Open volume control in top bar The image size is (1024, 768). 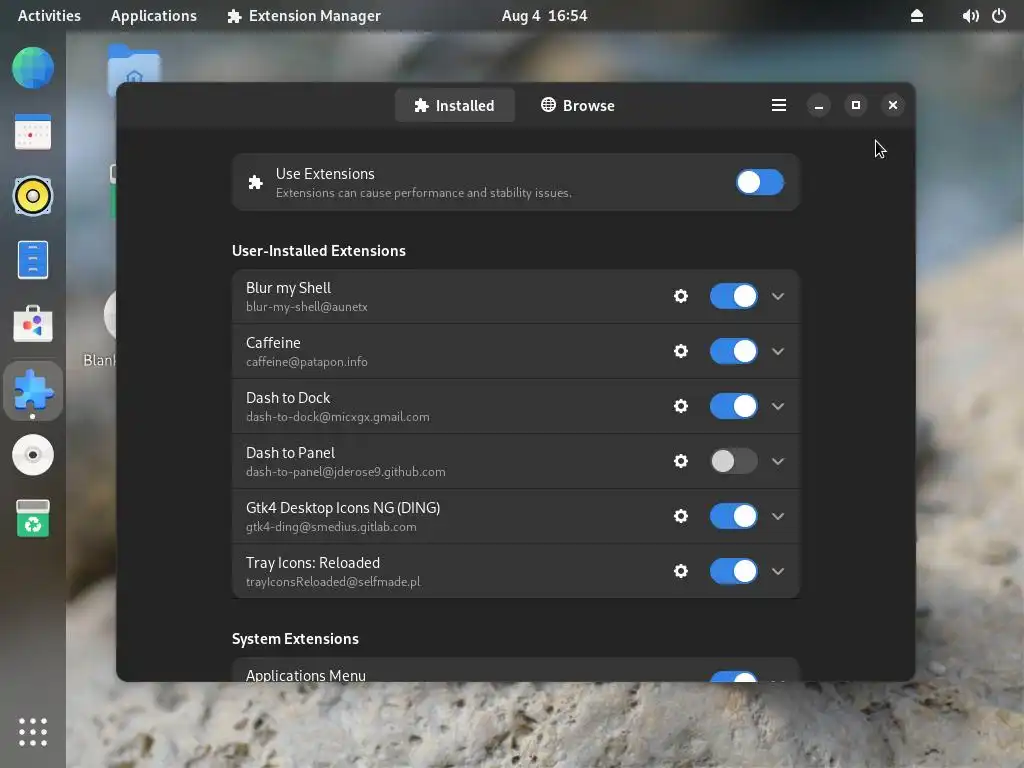pyautogui.click(x=970, y=16)
